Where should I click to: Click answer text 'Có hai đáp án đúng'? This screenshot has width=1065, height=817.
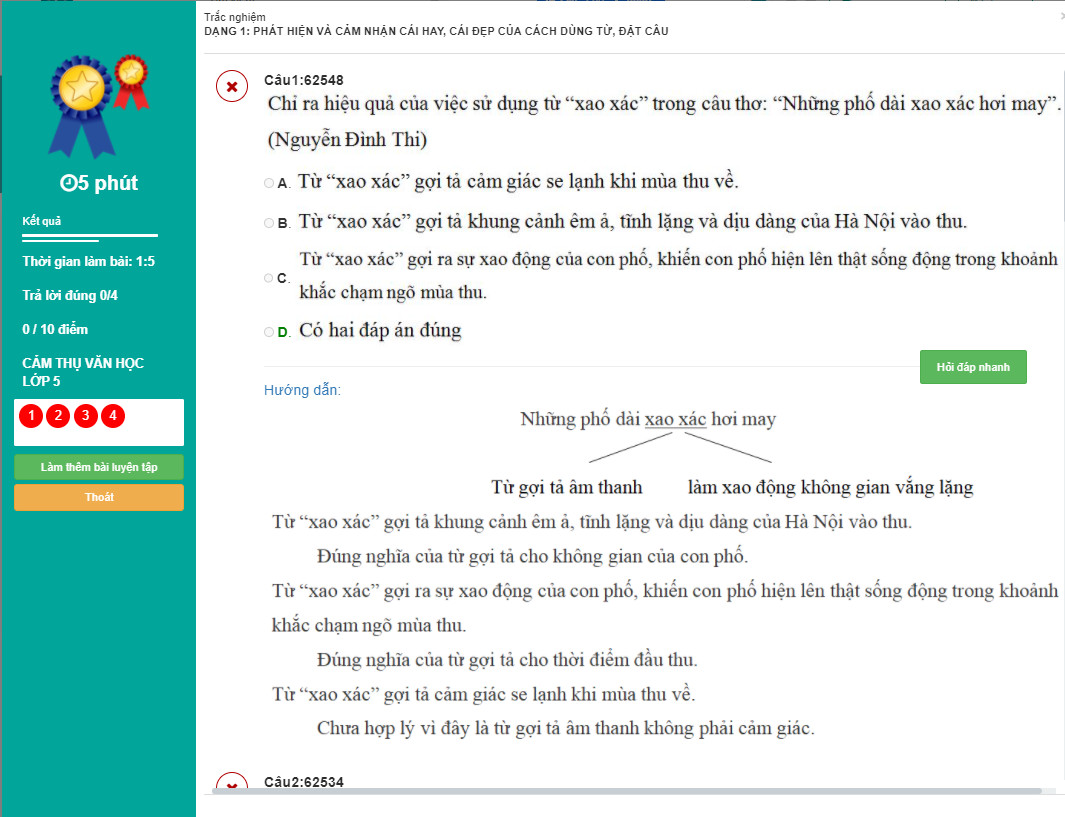pos(380,330)
